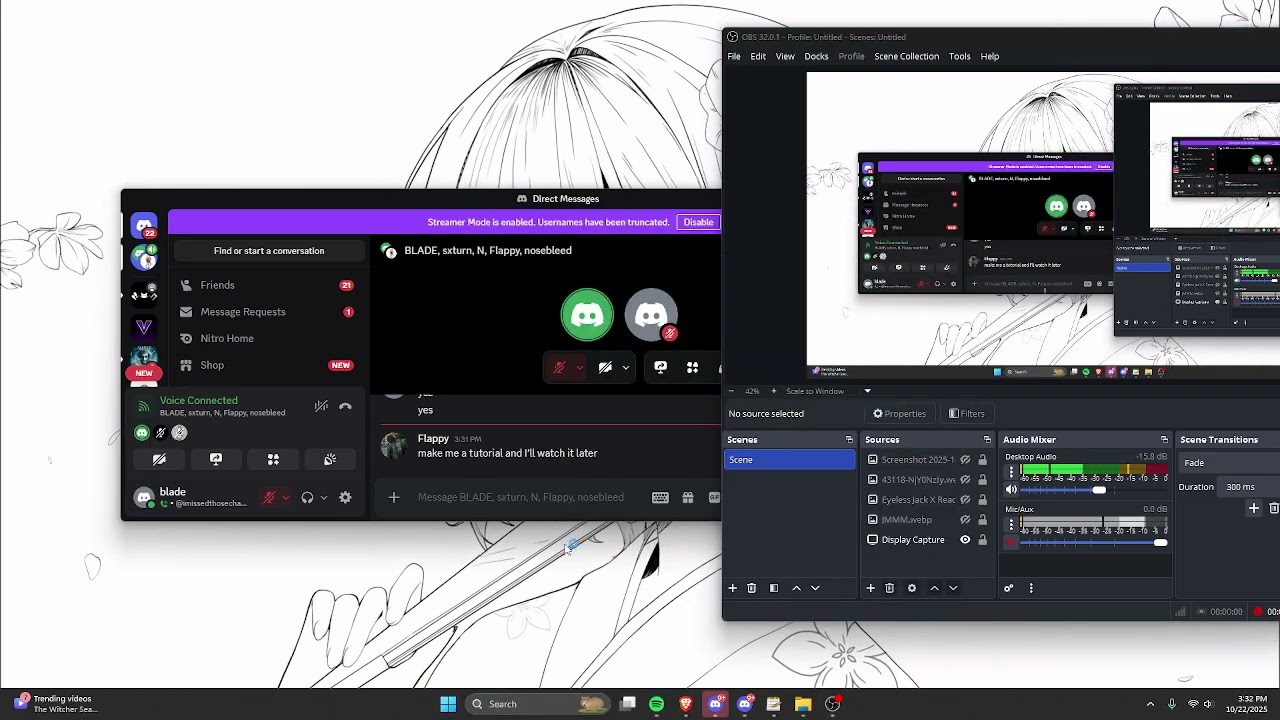Image resolution: width=1280 pixels, height=720 pixels.
Task: Open the Scene Collection menu
Action: coord(906,56)
